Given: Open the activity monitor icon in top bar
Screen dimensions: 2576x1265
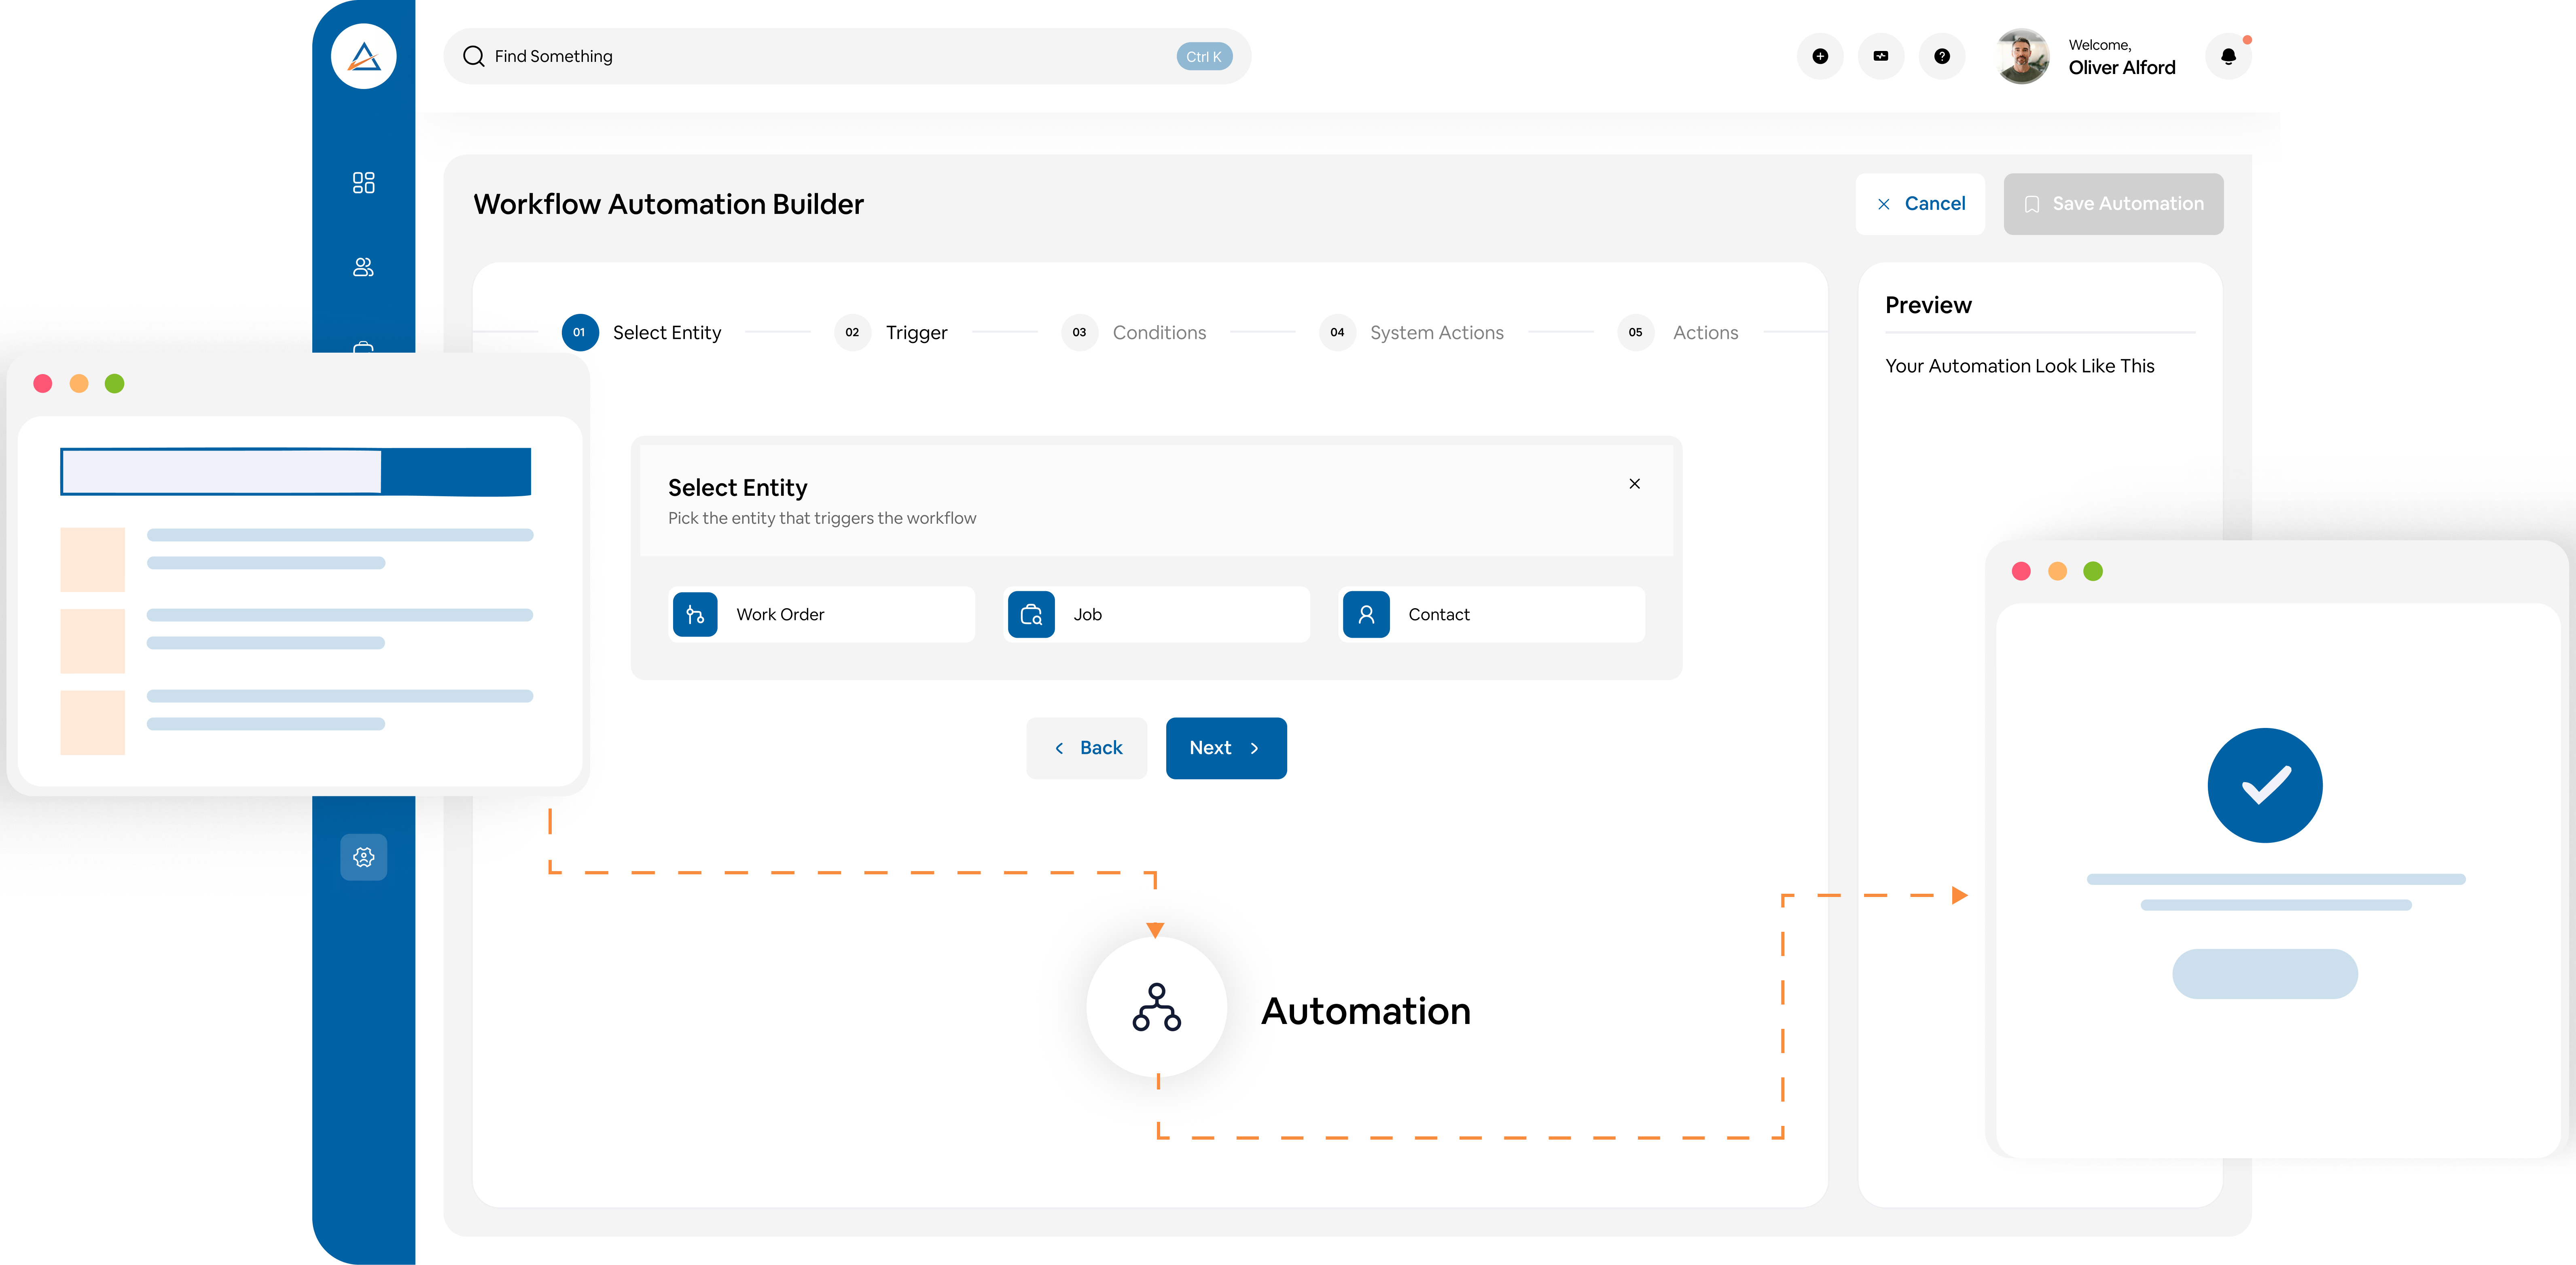Looking at the screenshot, I should pyautogui.click(x=1881, y=56).
